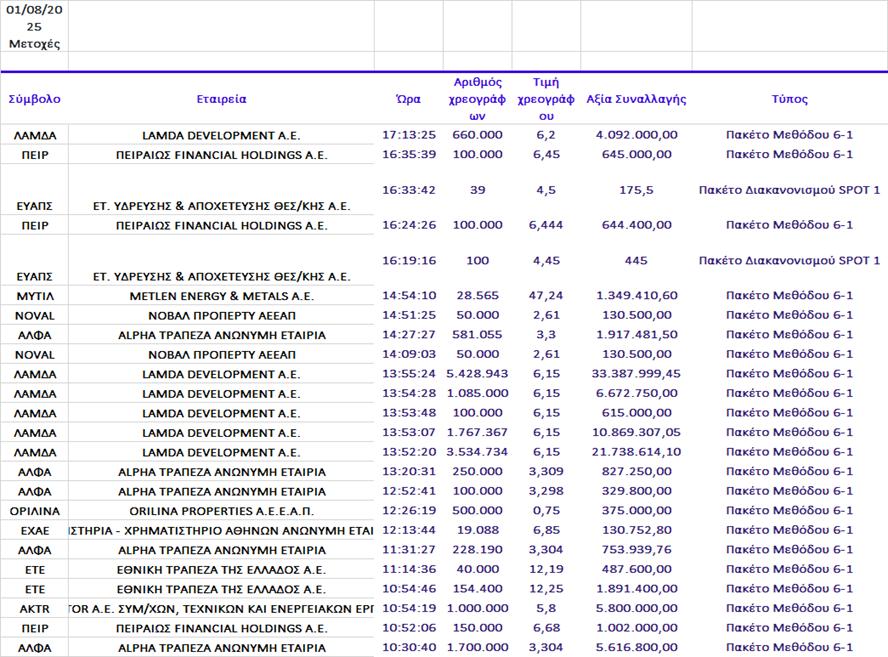Image resolution: width=888 pixels, height=657 pixels.
Task: Click the Εταιρεία column header
Action: click(221, 99)
